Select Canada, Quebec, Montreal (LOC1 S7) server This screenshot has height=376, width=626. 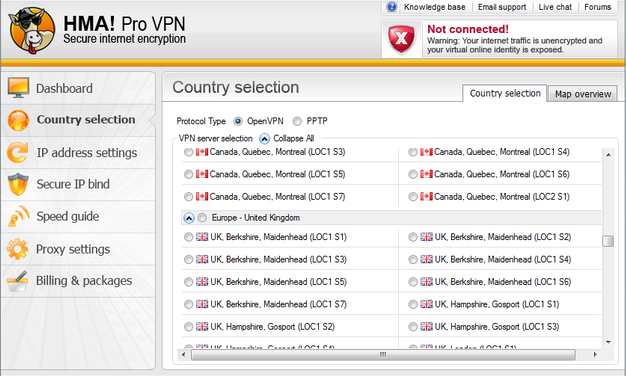click(188, 197)
